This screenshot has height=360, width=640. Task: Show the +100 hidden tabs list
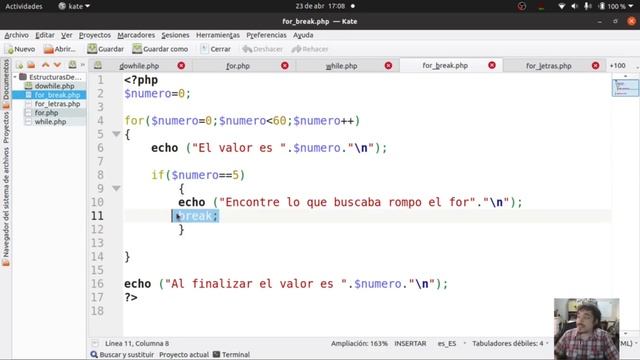coord(618,66)
